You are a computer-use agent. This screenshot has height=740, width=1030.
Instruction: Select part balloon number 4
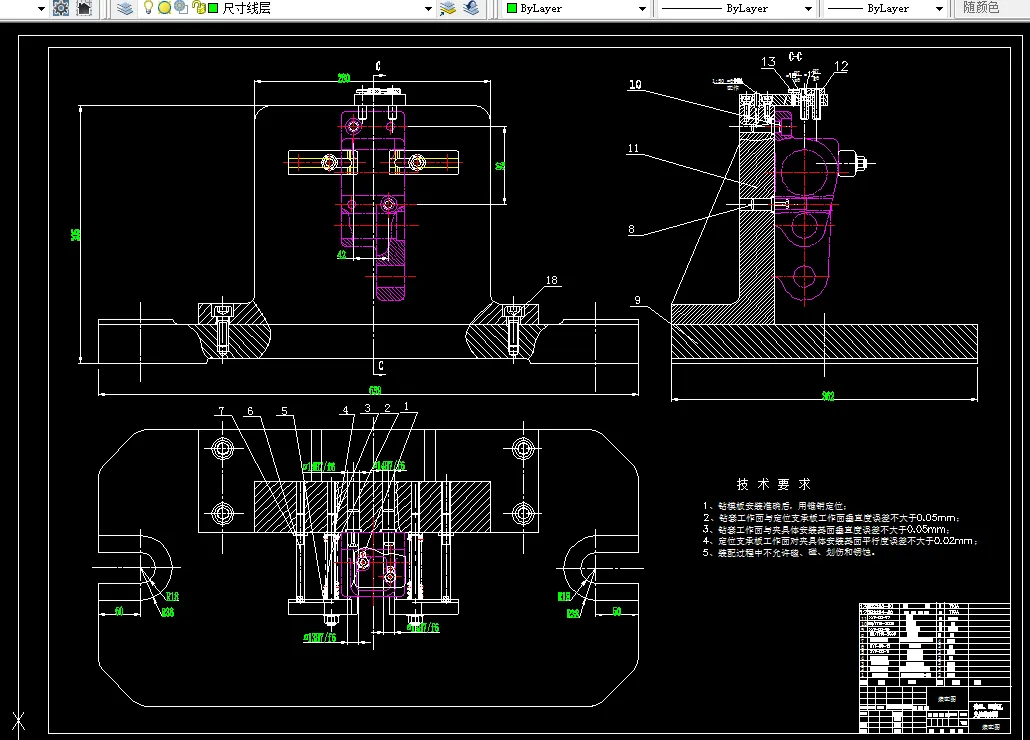pyautogui.click(x=346, y=410)
